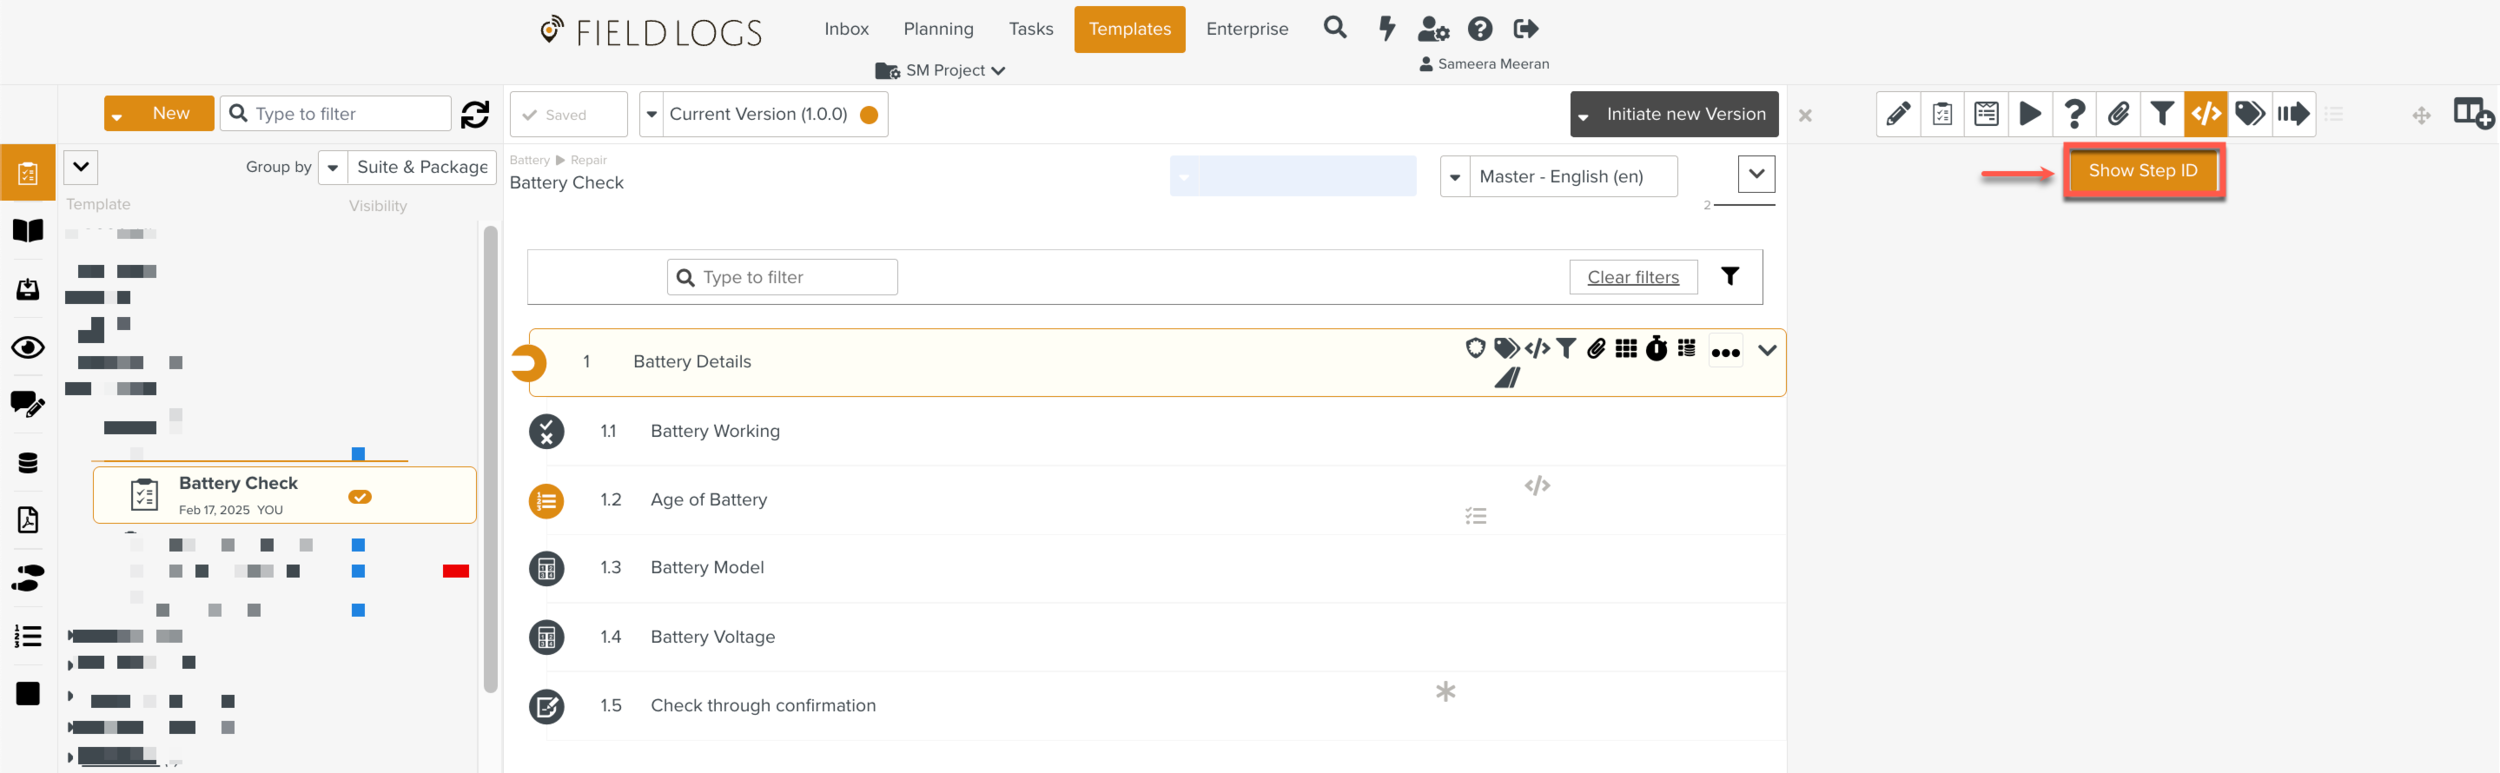This screenshot has height=773, width=2500.
Task: Toggle the Show Step ID code button
Action: coord(2205,114)
